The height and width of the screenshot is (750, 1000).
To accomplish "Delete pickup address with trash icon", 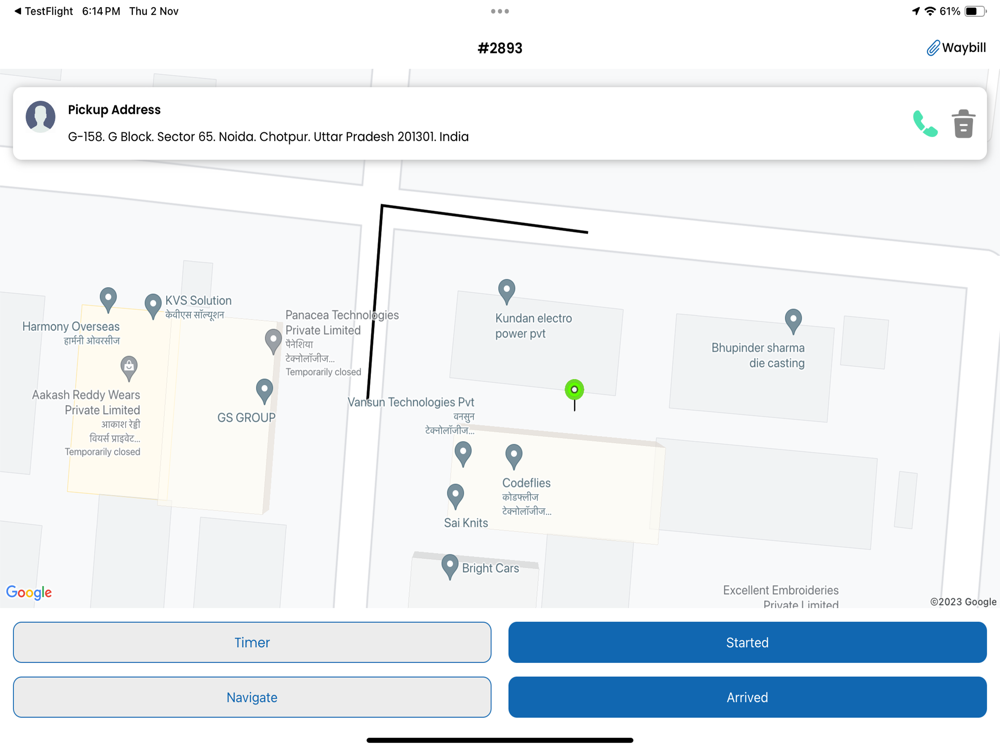I will 963,124.
